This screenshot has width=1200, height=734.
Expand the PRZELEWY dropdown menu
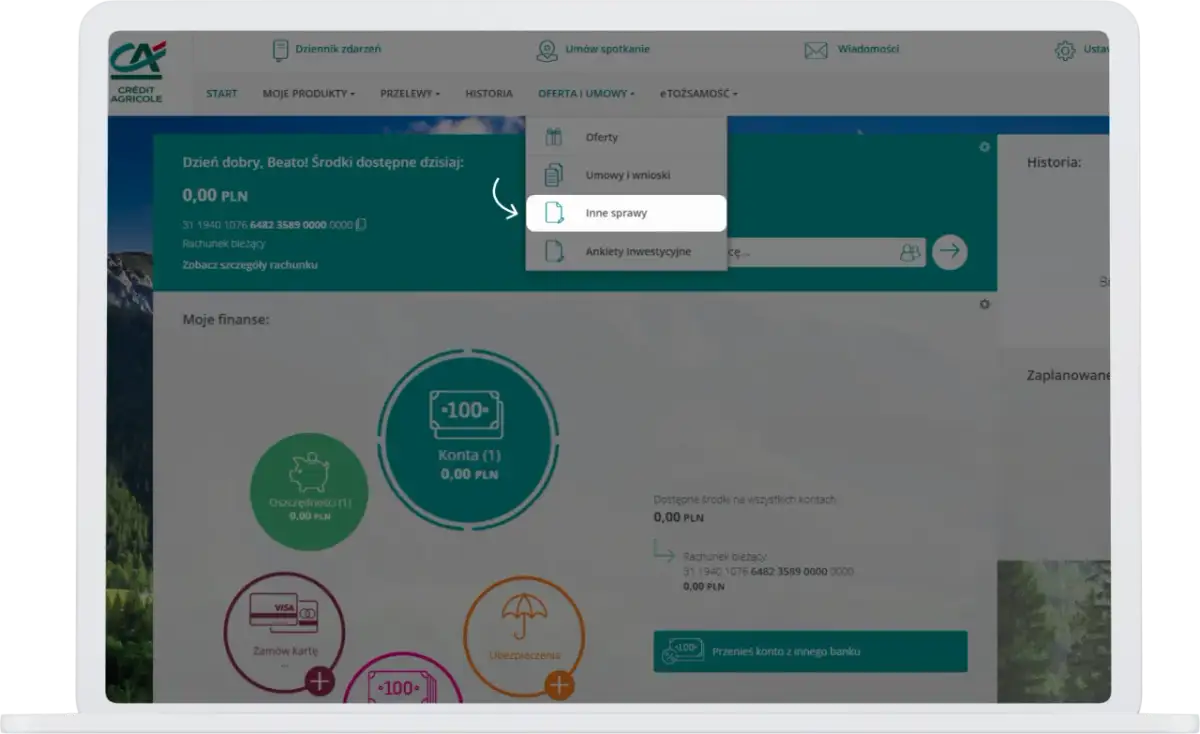click(409, 94)
